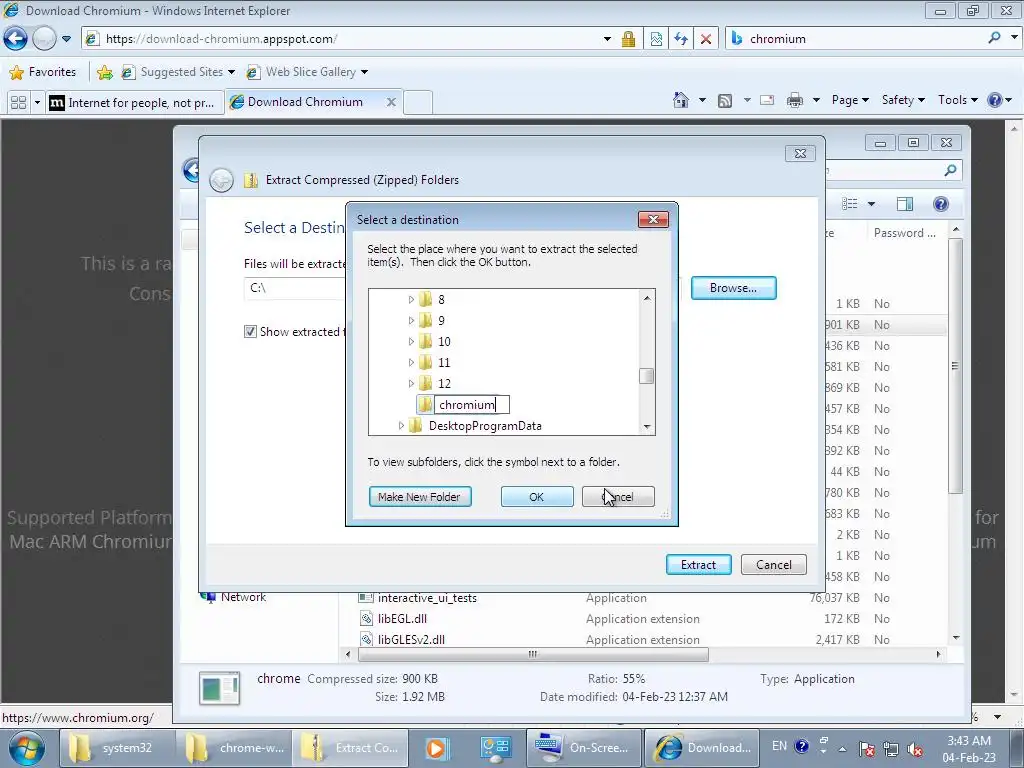Click the add to favorites bar icon

point(104,72)
